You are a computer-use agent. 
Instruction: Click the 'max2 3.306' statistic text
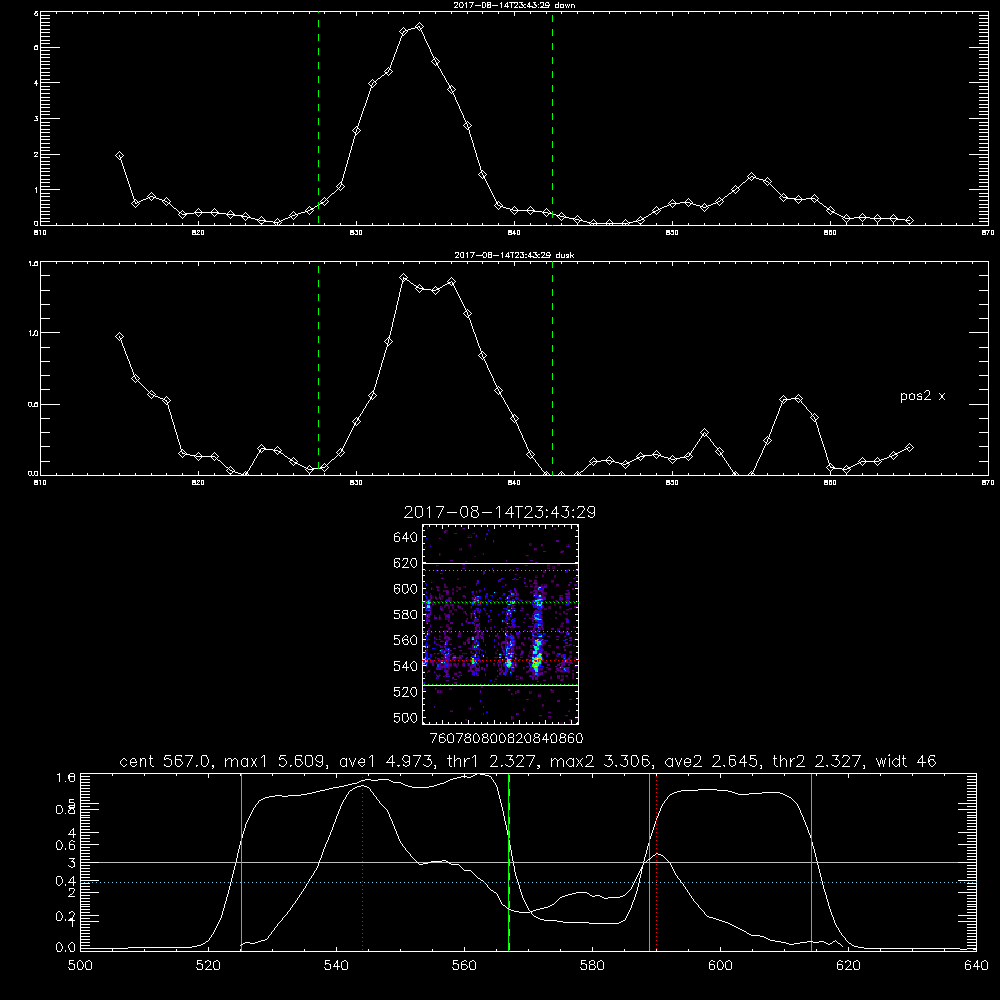tap(601, 761)
